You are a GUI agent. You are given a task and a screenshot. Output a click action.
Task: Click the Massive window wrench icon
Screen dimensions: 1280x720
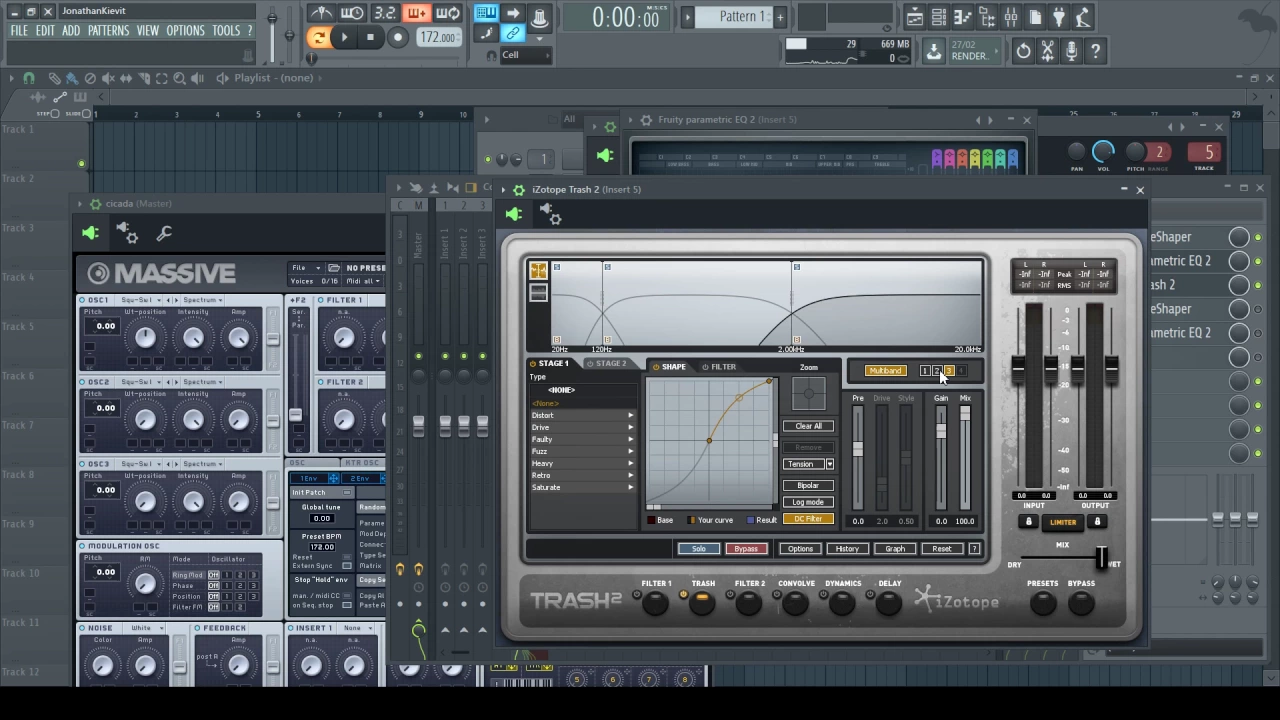coord(164,233)
